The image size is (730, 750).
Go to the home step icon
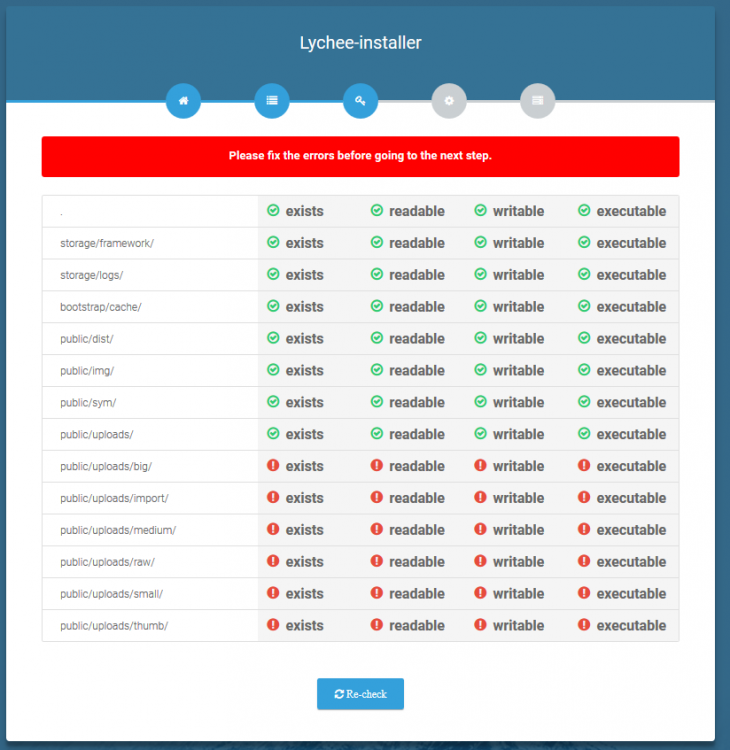coord(183,101)
